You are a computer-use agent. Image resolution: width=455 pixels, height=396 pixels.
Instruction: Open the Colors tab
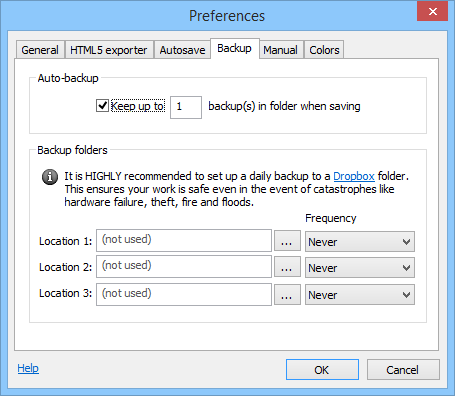pyautogui.click(x=324, y=50)
